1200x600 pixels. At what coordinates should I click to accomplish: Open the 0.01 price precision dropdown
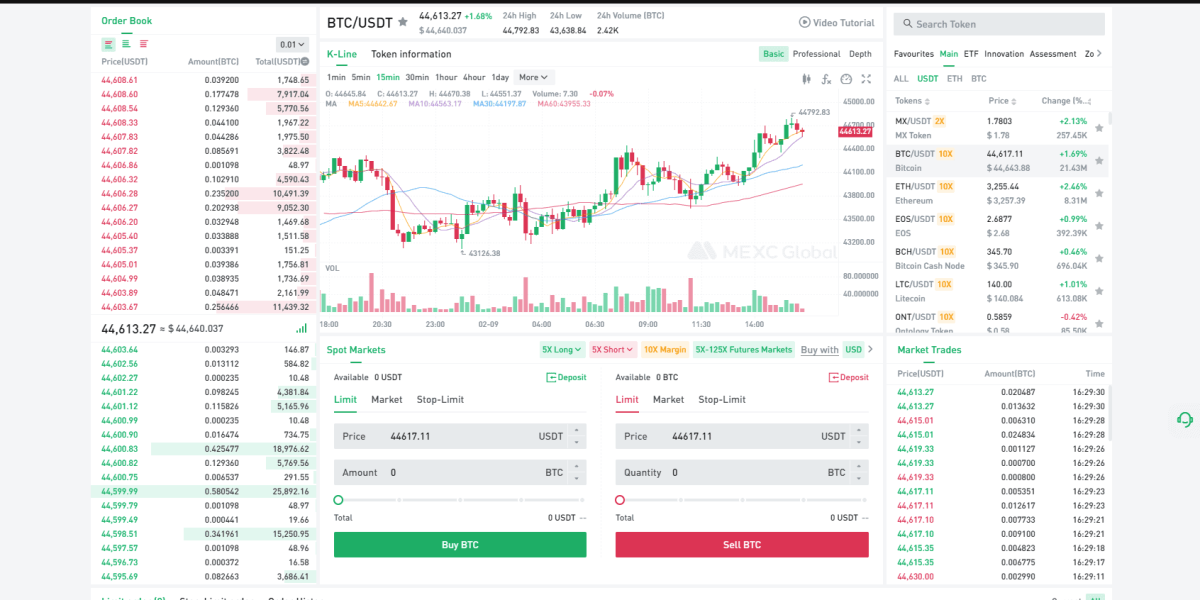292,44
